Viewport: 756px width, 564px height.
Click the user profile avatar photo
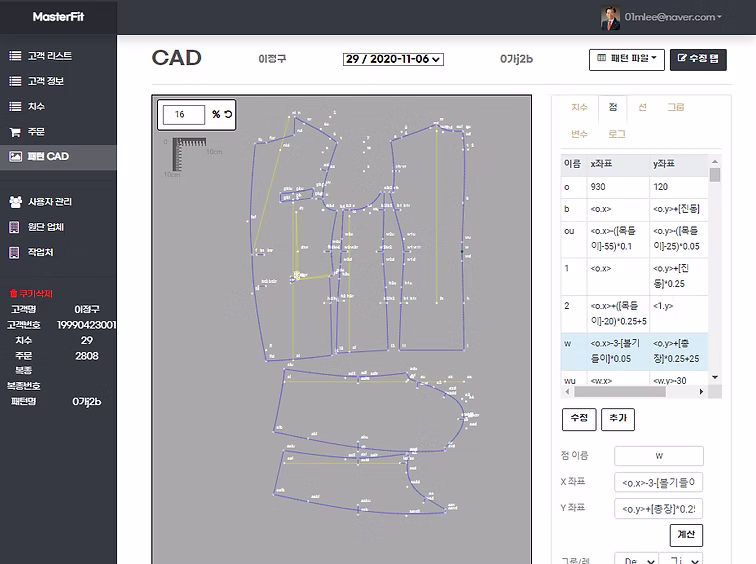tap(609, 17)
